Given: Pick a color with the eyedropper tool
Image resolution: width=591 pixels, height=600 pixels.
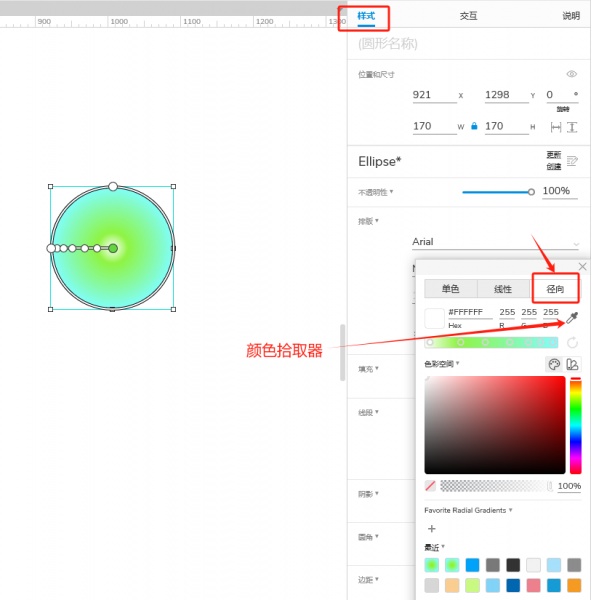Looking at the screenshot, I should tap(572, 317).
